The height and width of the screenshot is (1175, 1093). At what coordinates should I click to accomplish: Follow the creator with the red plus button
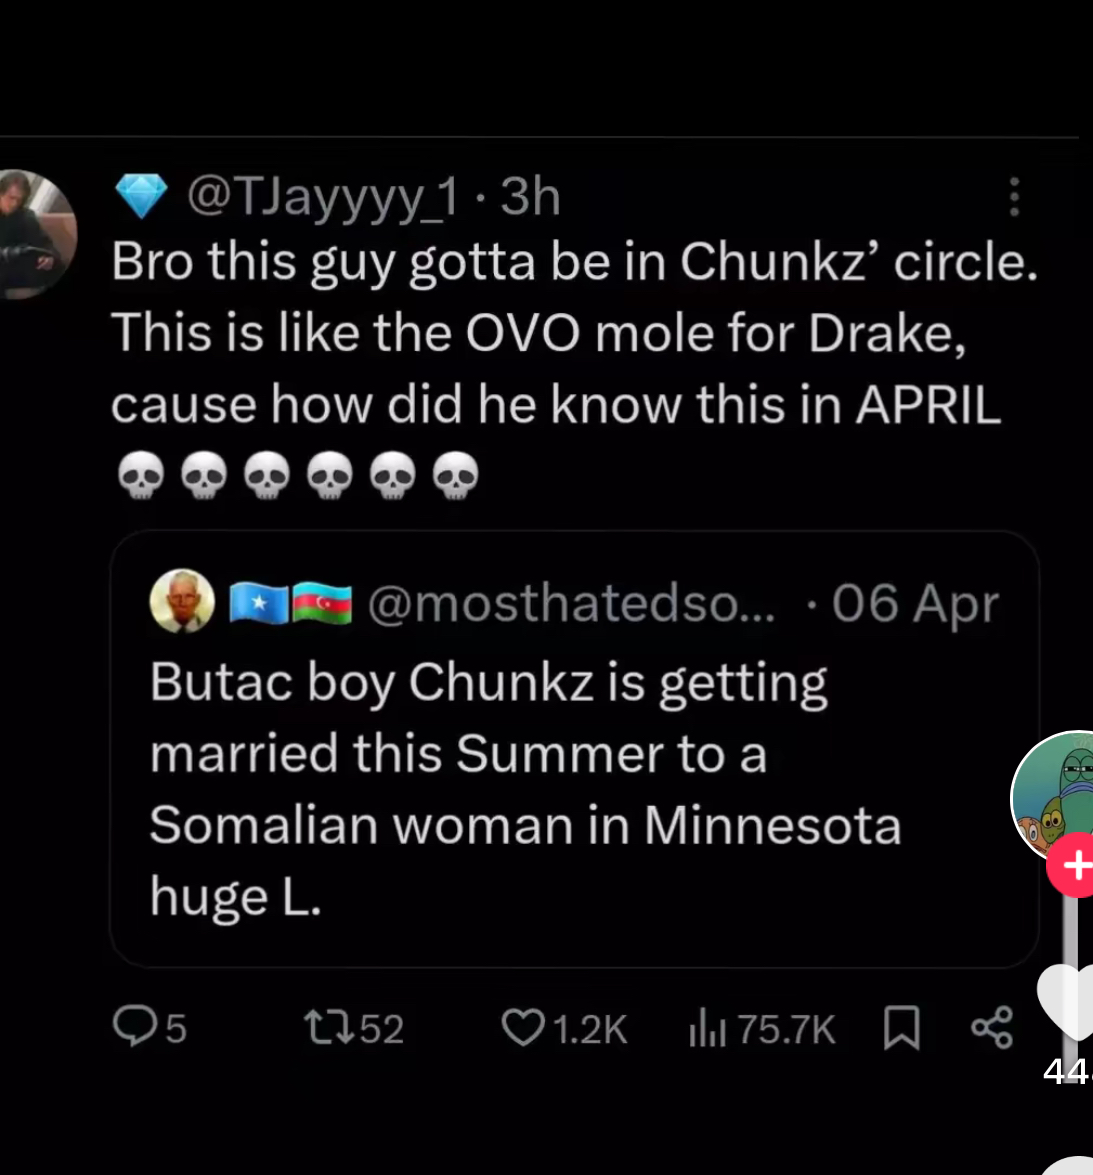1072,866
